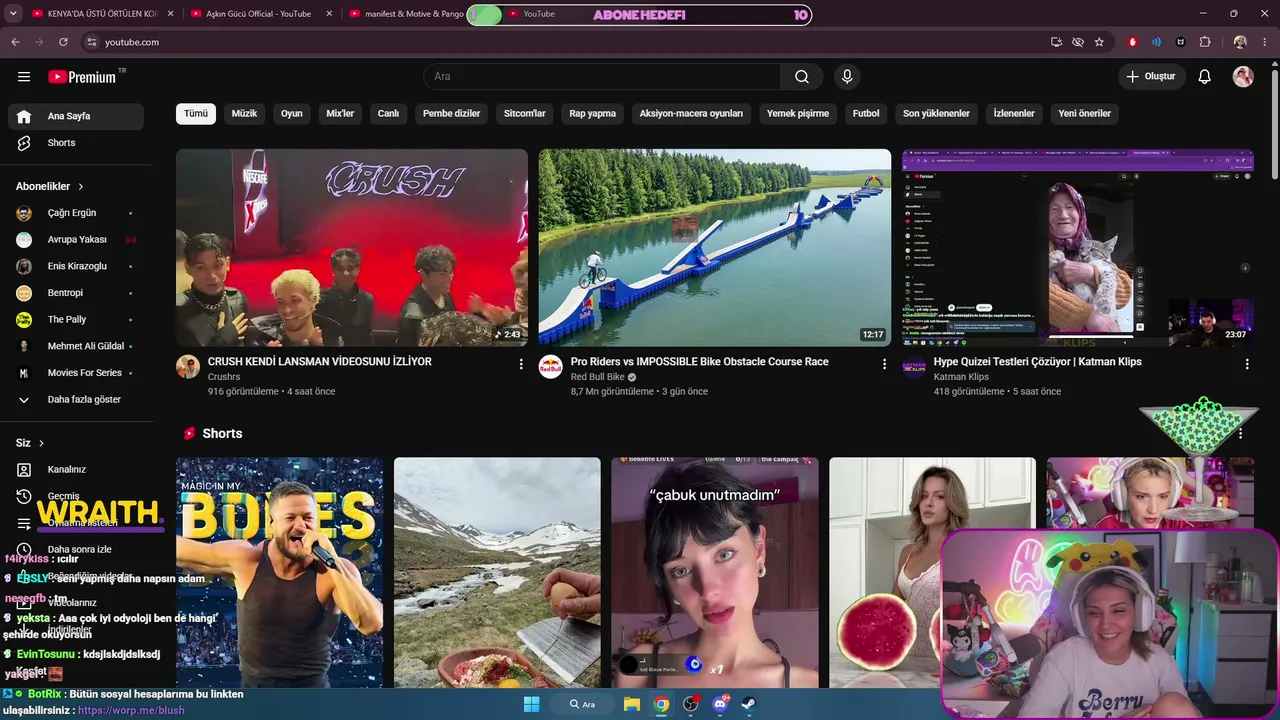Go to Ana Sayfa in sidebar

click(76, 116)
